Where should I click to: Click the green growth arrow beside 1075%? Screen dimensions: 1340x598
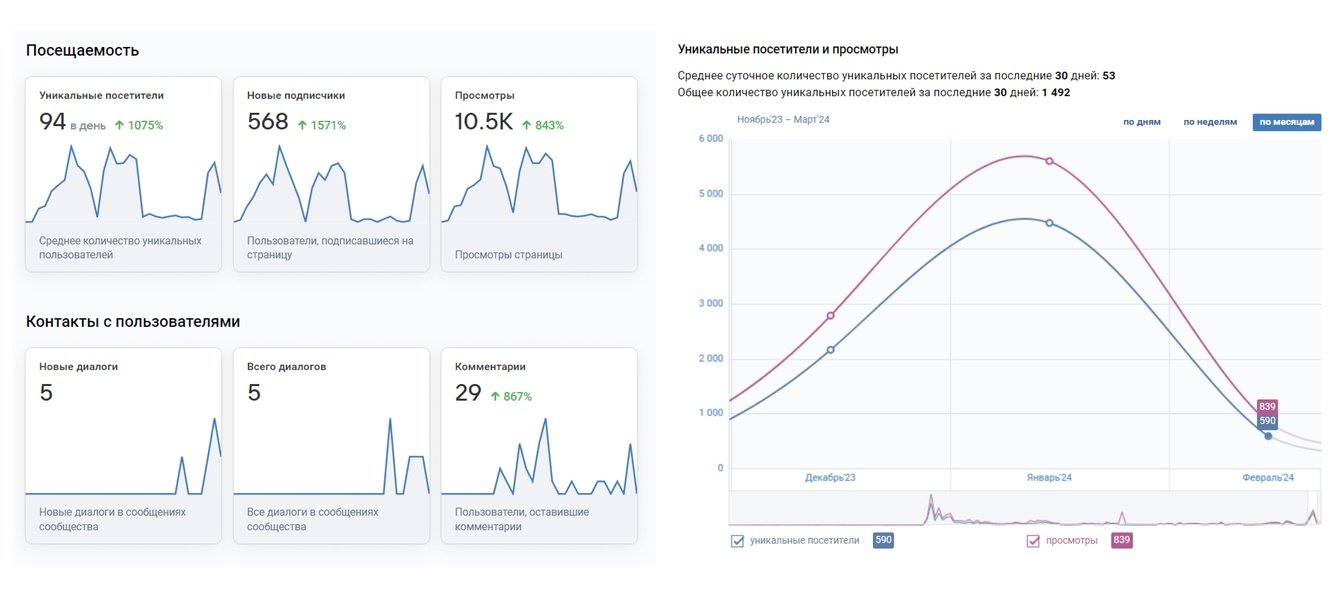[x=119, y=126]
